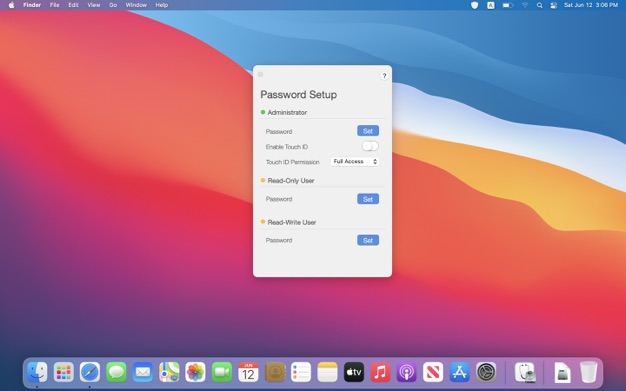Open Contacts from the Dock

coord(275,372)
